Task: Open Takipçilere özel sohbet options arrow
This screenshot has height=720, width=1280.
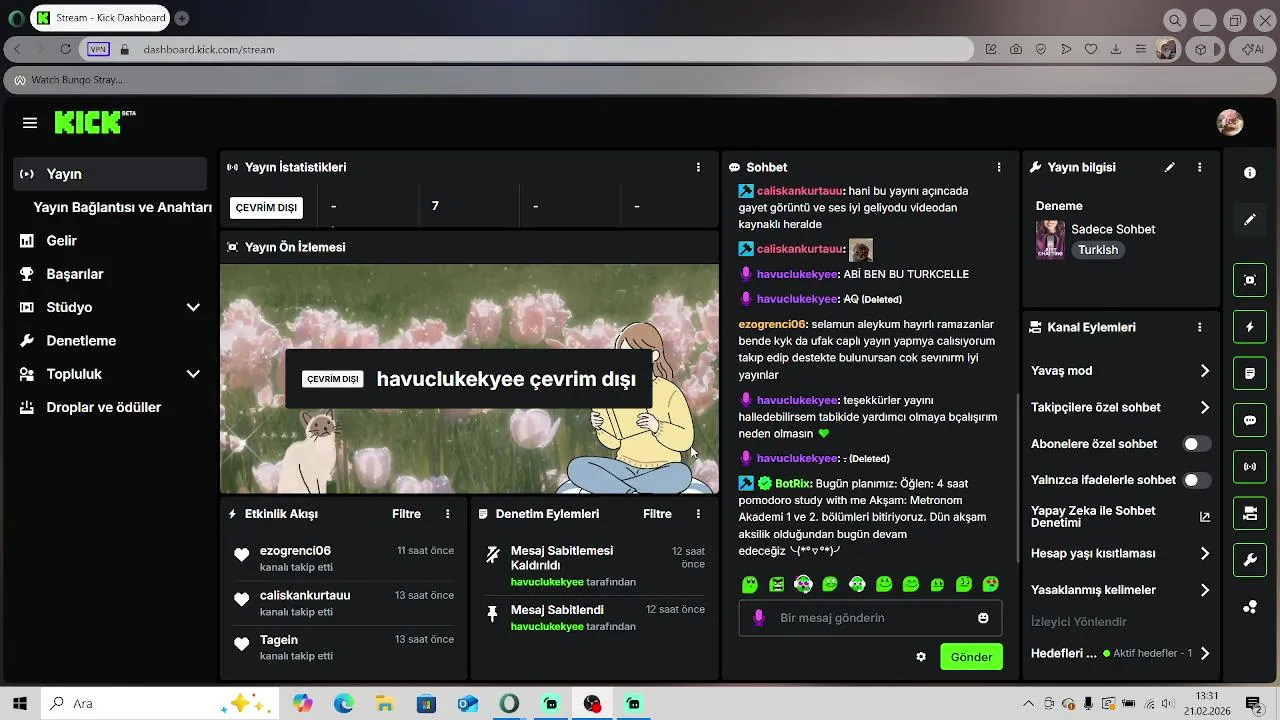Action: [x=1205, y=407]
